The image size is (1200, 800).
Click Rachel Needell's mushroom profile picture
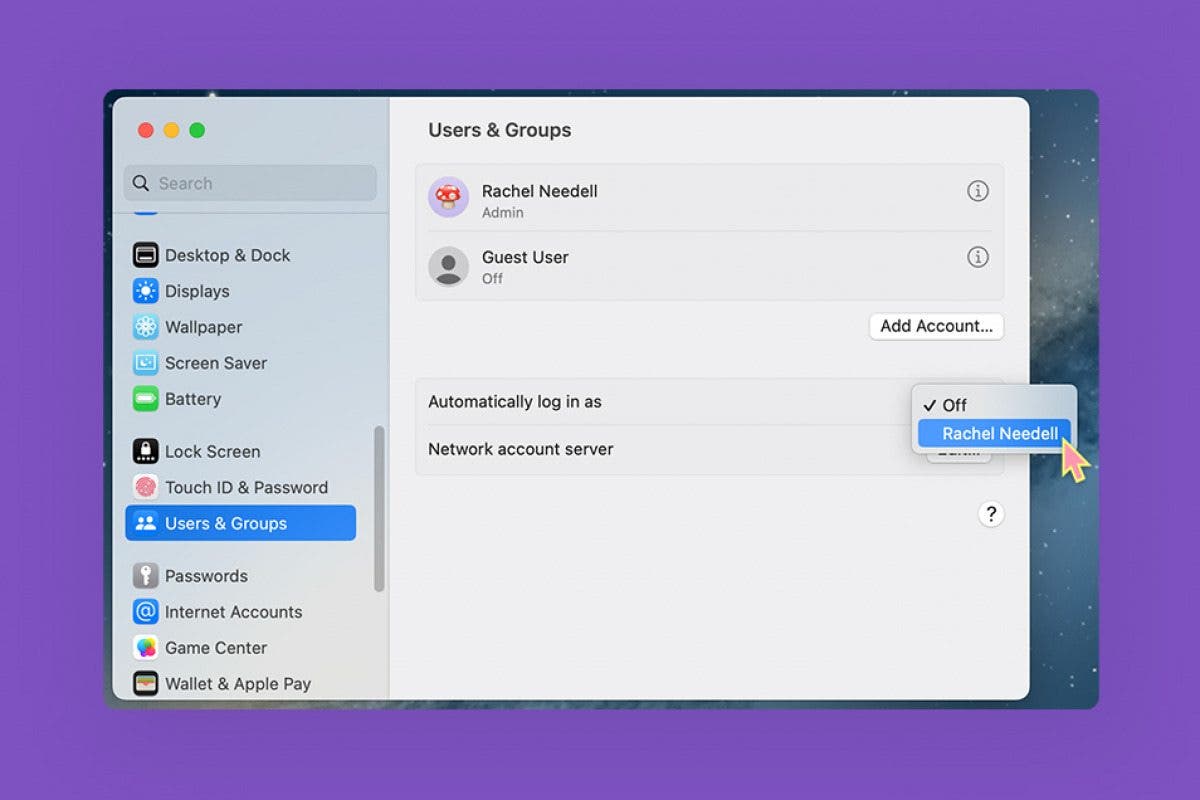tap(448, 198)
